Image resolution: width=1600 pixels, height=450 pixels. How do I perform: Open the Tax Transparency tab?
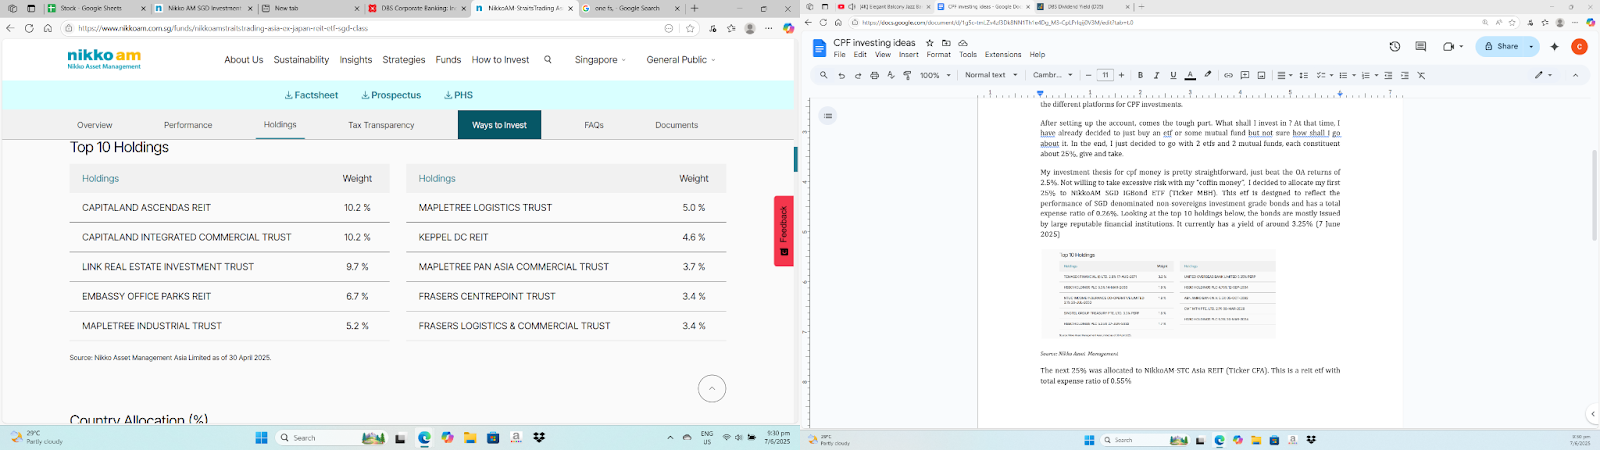pyautogui.click(x=381, y=125)
